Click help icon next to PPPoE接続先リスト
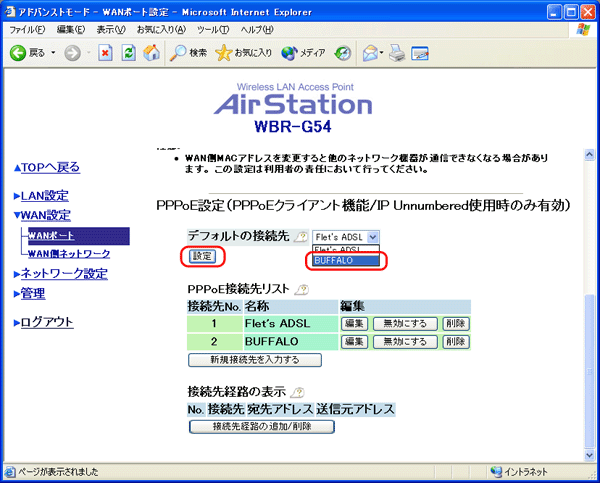600x483 pixels. point(302,290)
